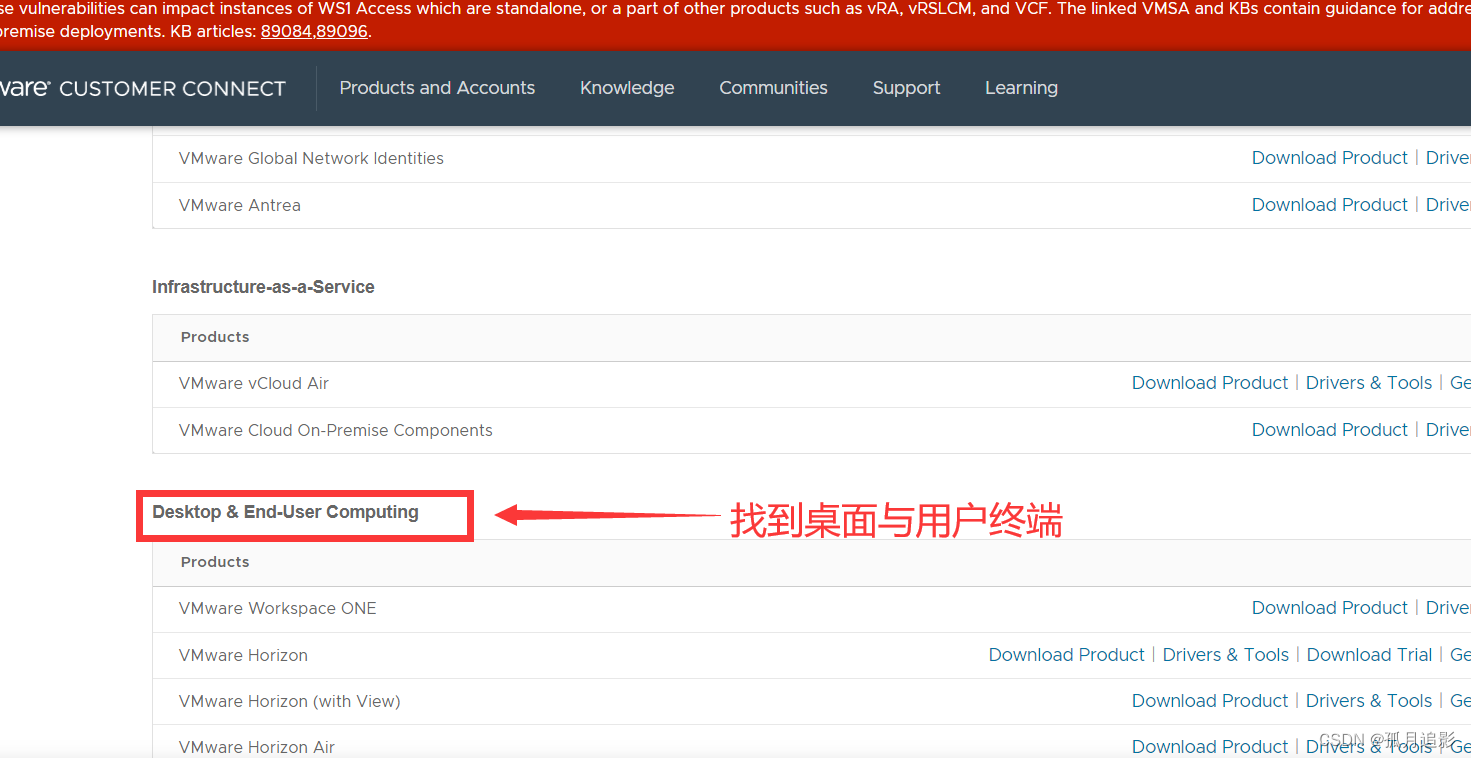Click the VMware Horizon product name
Viewport: 1471px width, 758px height.
(243, 655)
